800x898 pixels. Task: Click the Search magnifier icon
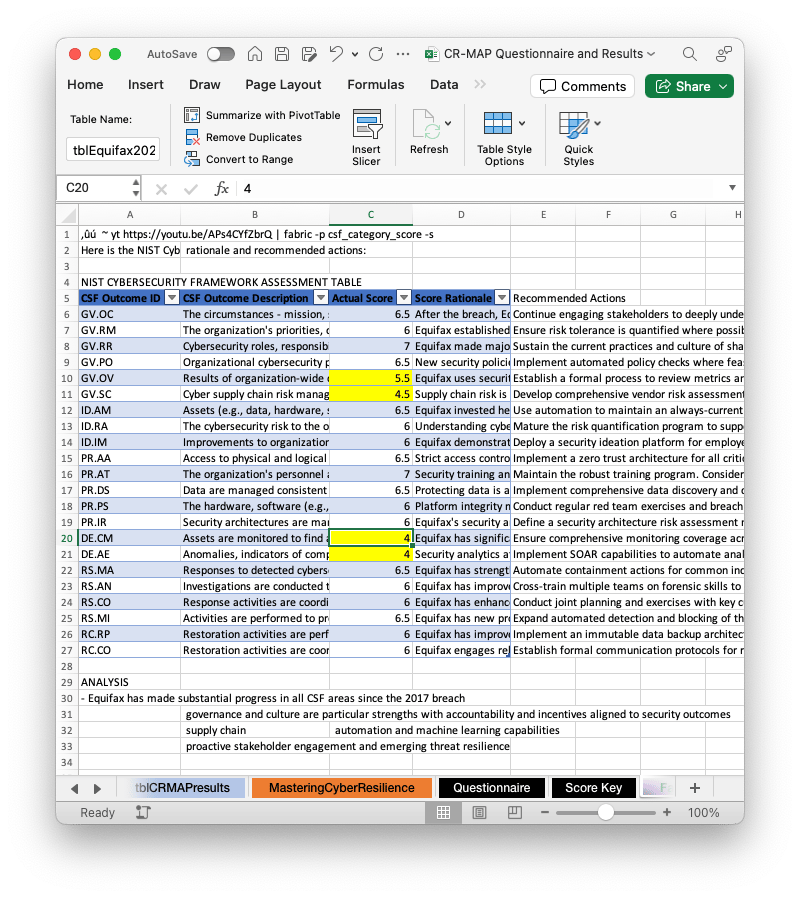pos(689,54)
